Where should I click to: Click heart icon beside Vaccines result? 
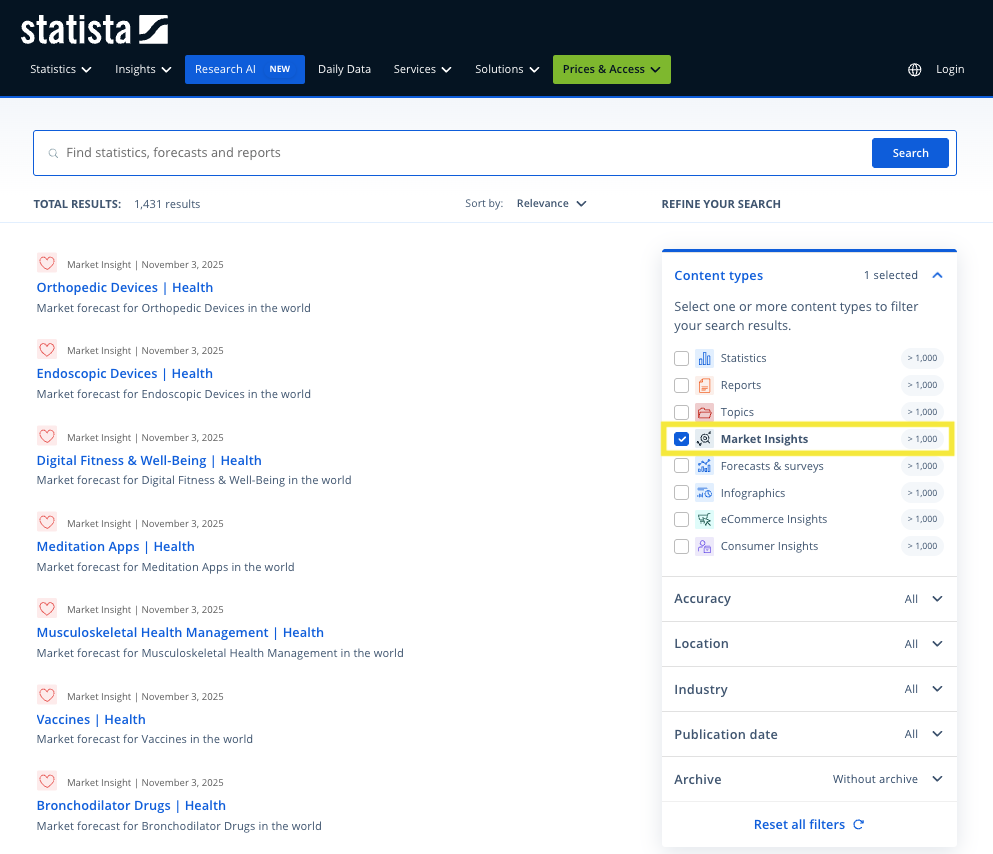point(47,696)
